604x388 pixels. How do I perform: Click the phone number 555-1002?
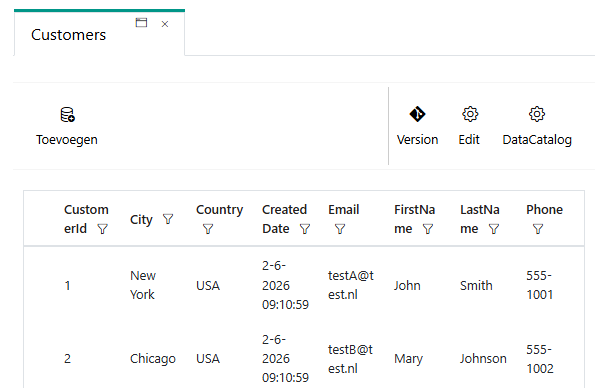[x=540, y=359]
